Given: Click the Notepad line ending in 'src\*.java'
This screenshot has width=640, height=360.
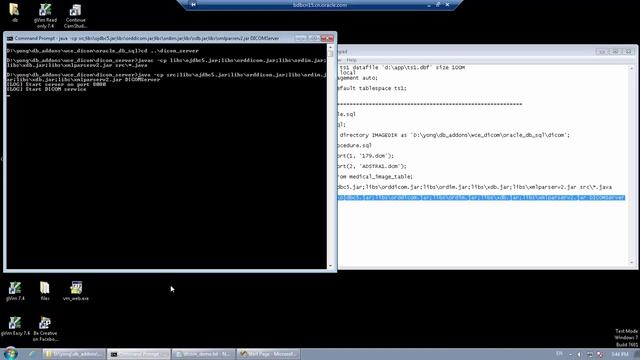Looking at the screenshot, I should point(475,187).
